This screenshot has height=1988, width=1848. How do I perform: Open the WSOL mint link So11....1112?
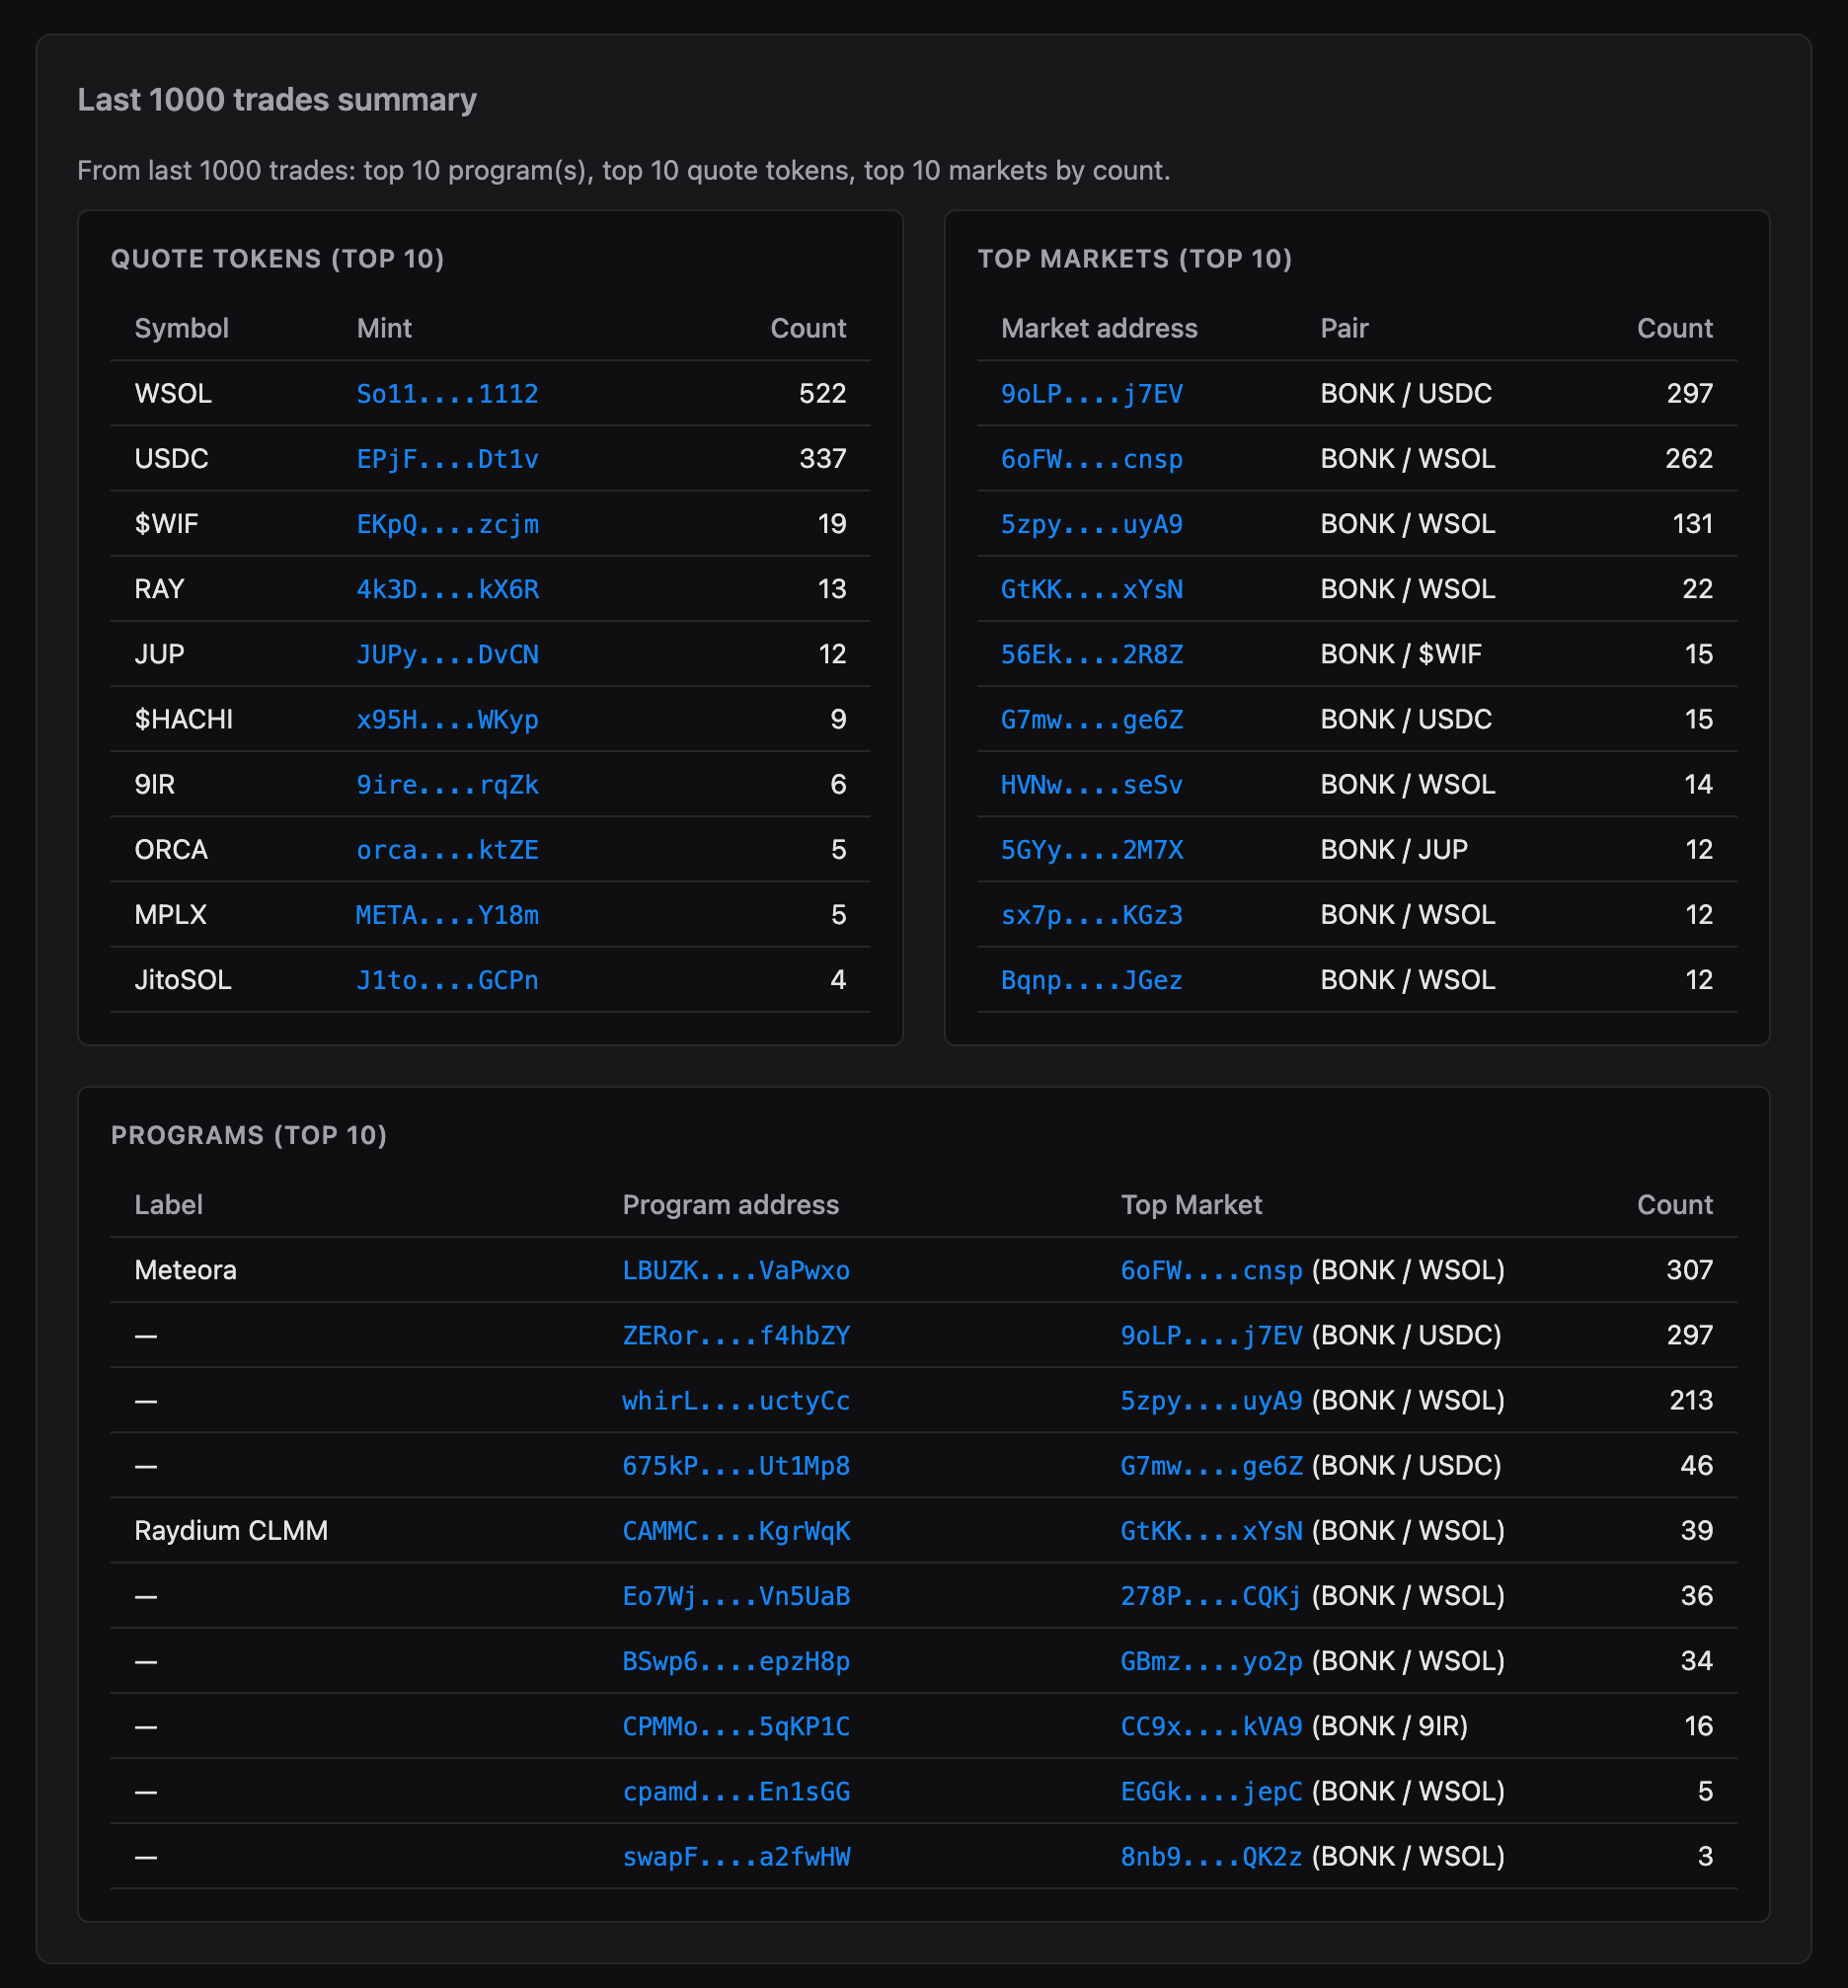click(447, 394)
